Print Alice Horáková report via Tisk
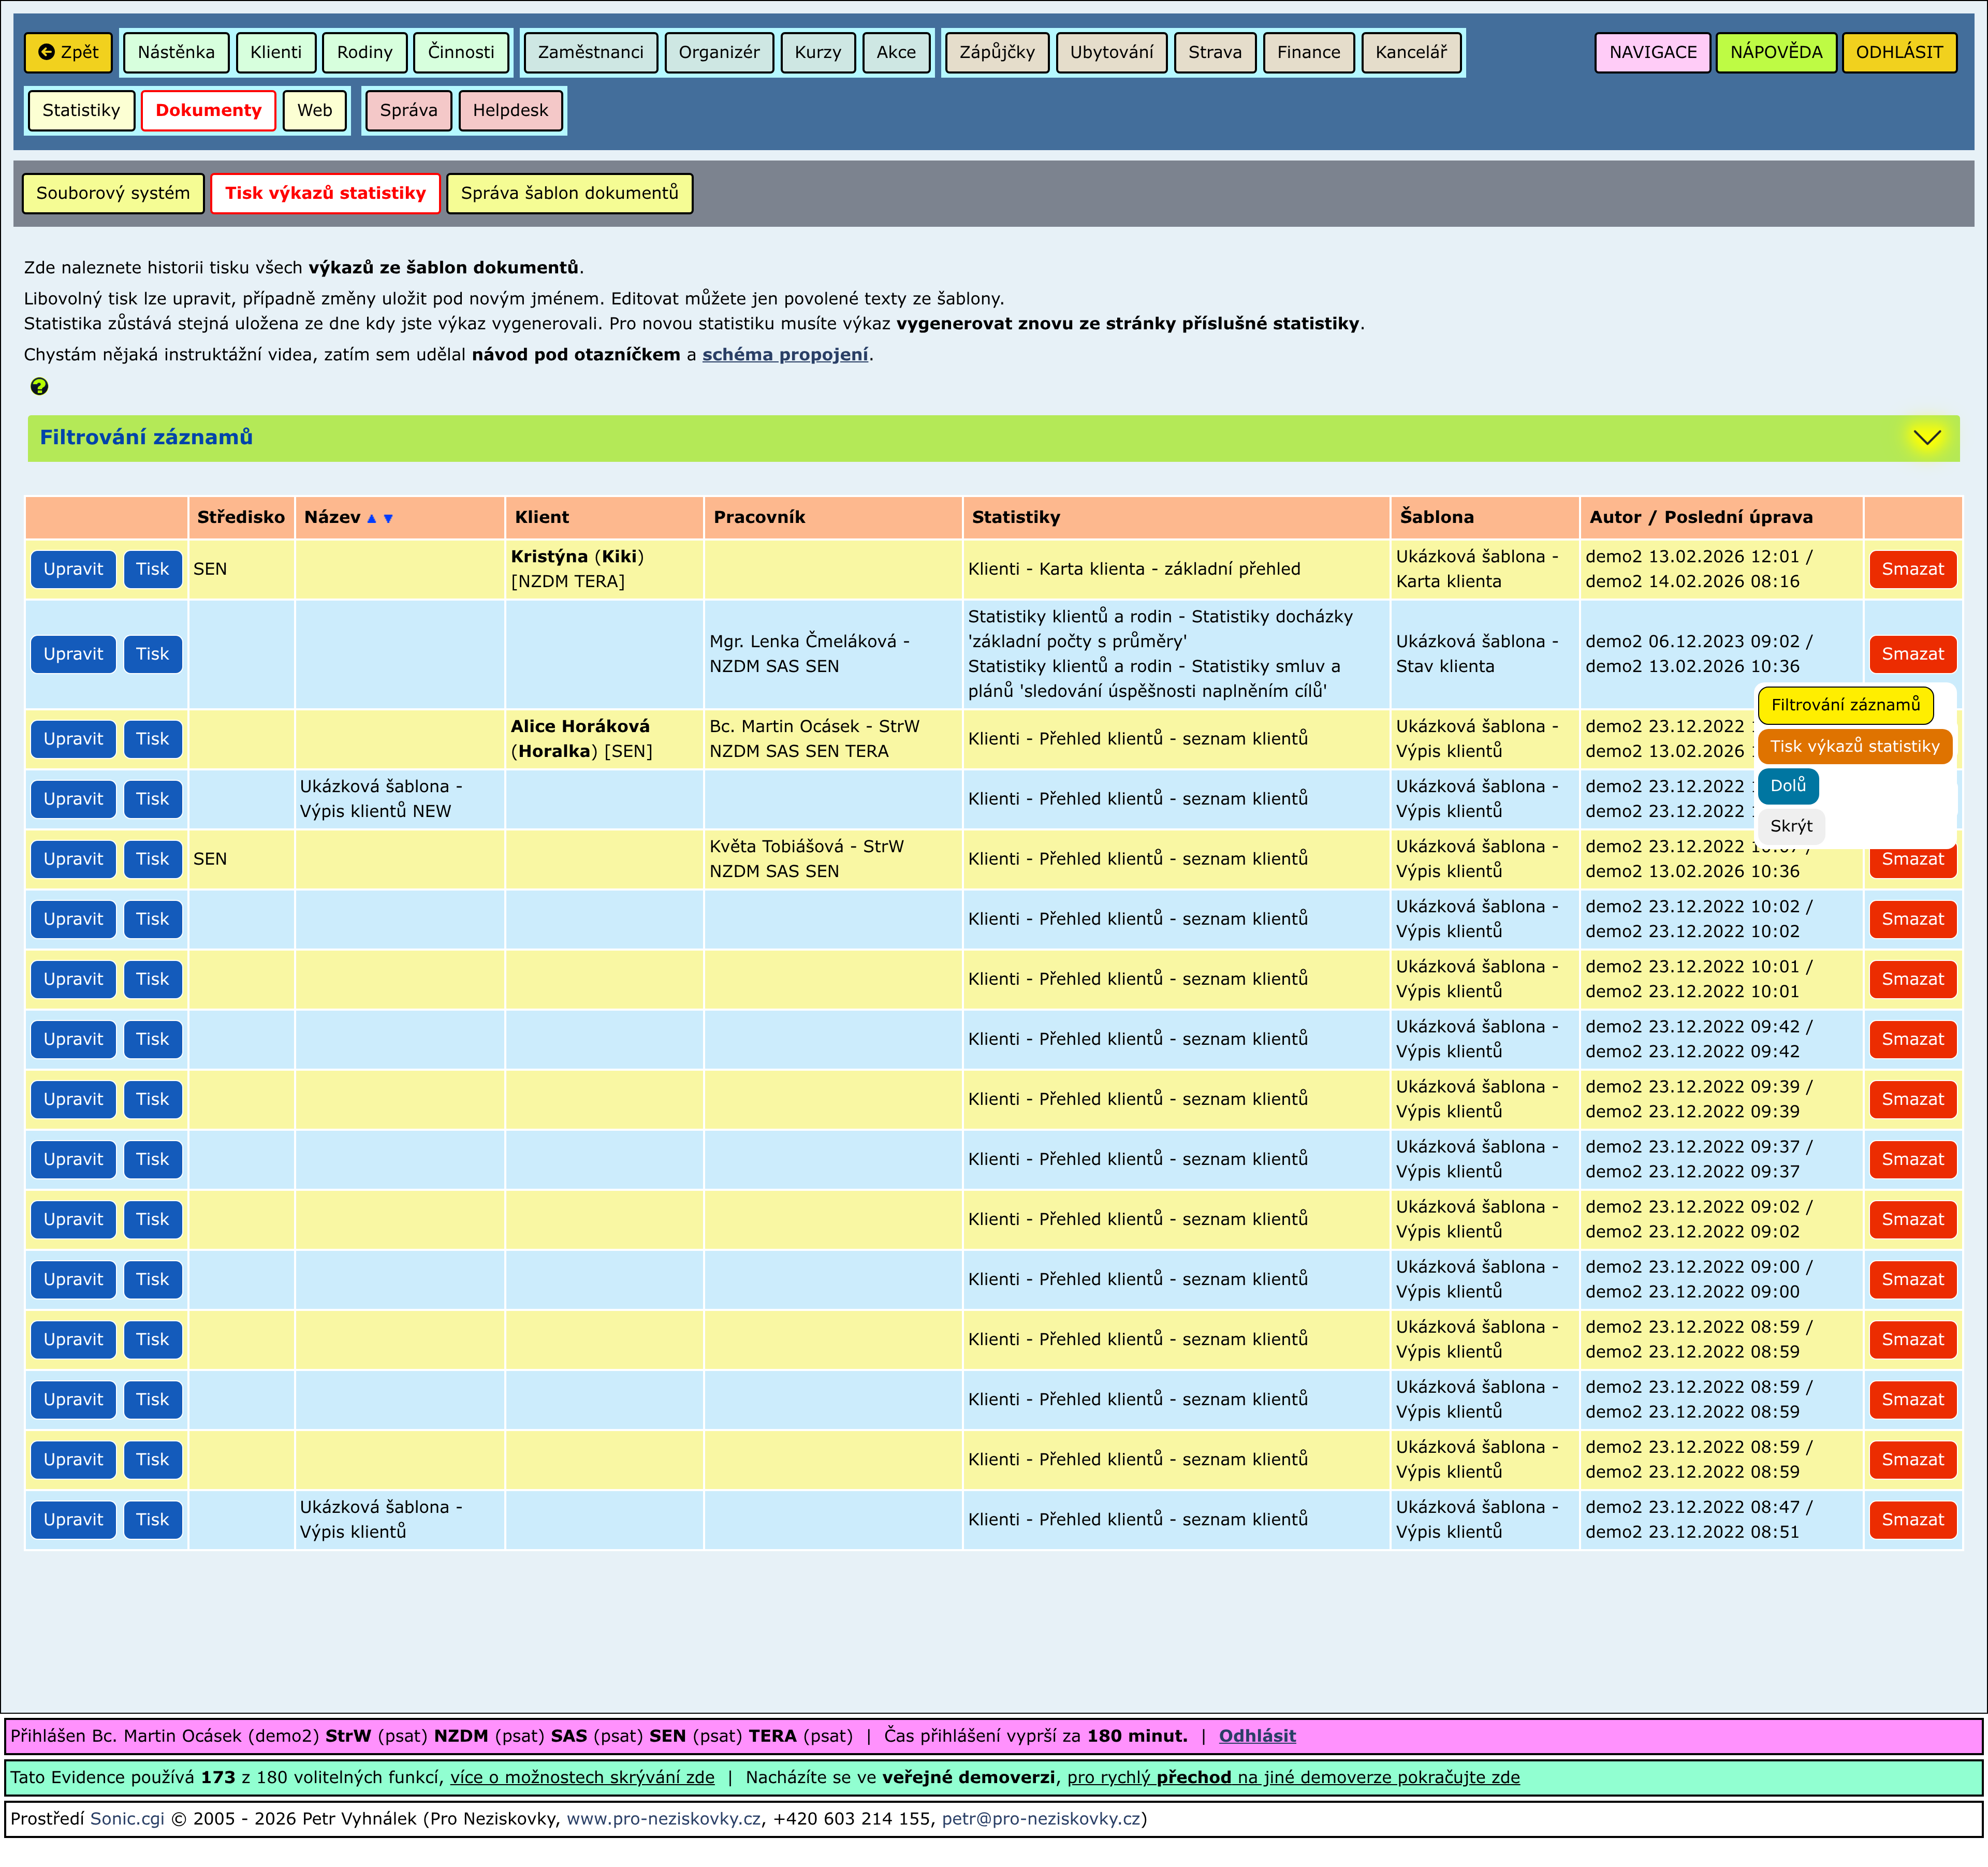 pyautogui.click(x=152, y=738)
